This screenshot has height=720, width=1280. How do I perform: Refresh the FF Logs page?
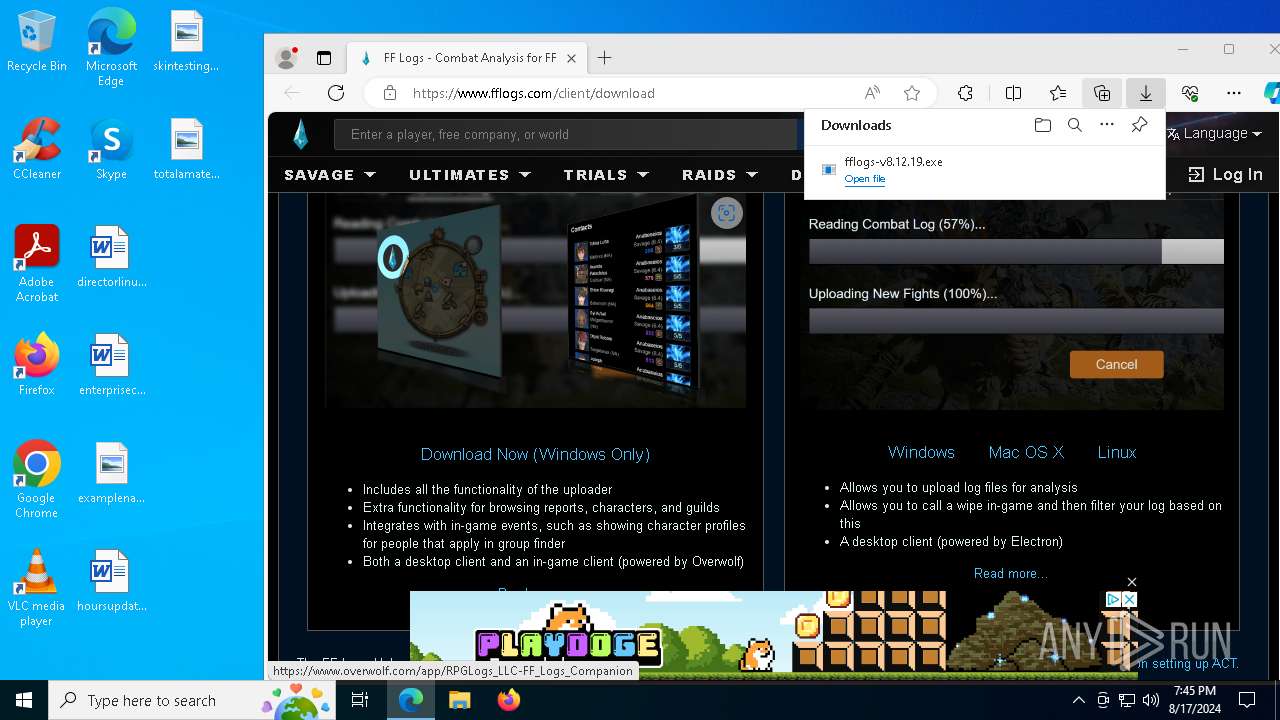[336, 93]
